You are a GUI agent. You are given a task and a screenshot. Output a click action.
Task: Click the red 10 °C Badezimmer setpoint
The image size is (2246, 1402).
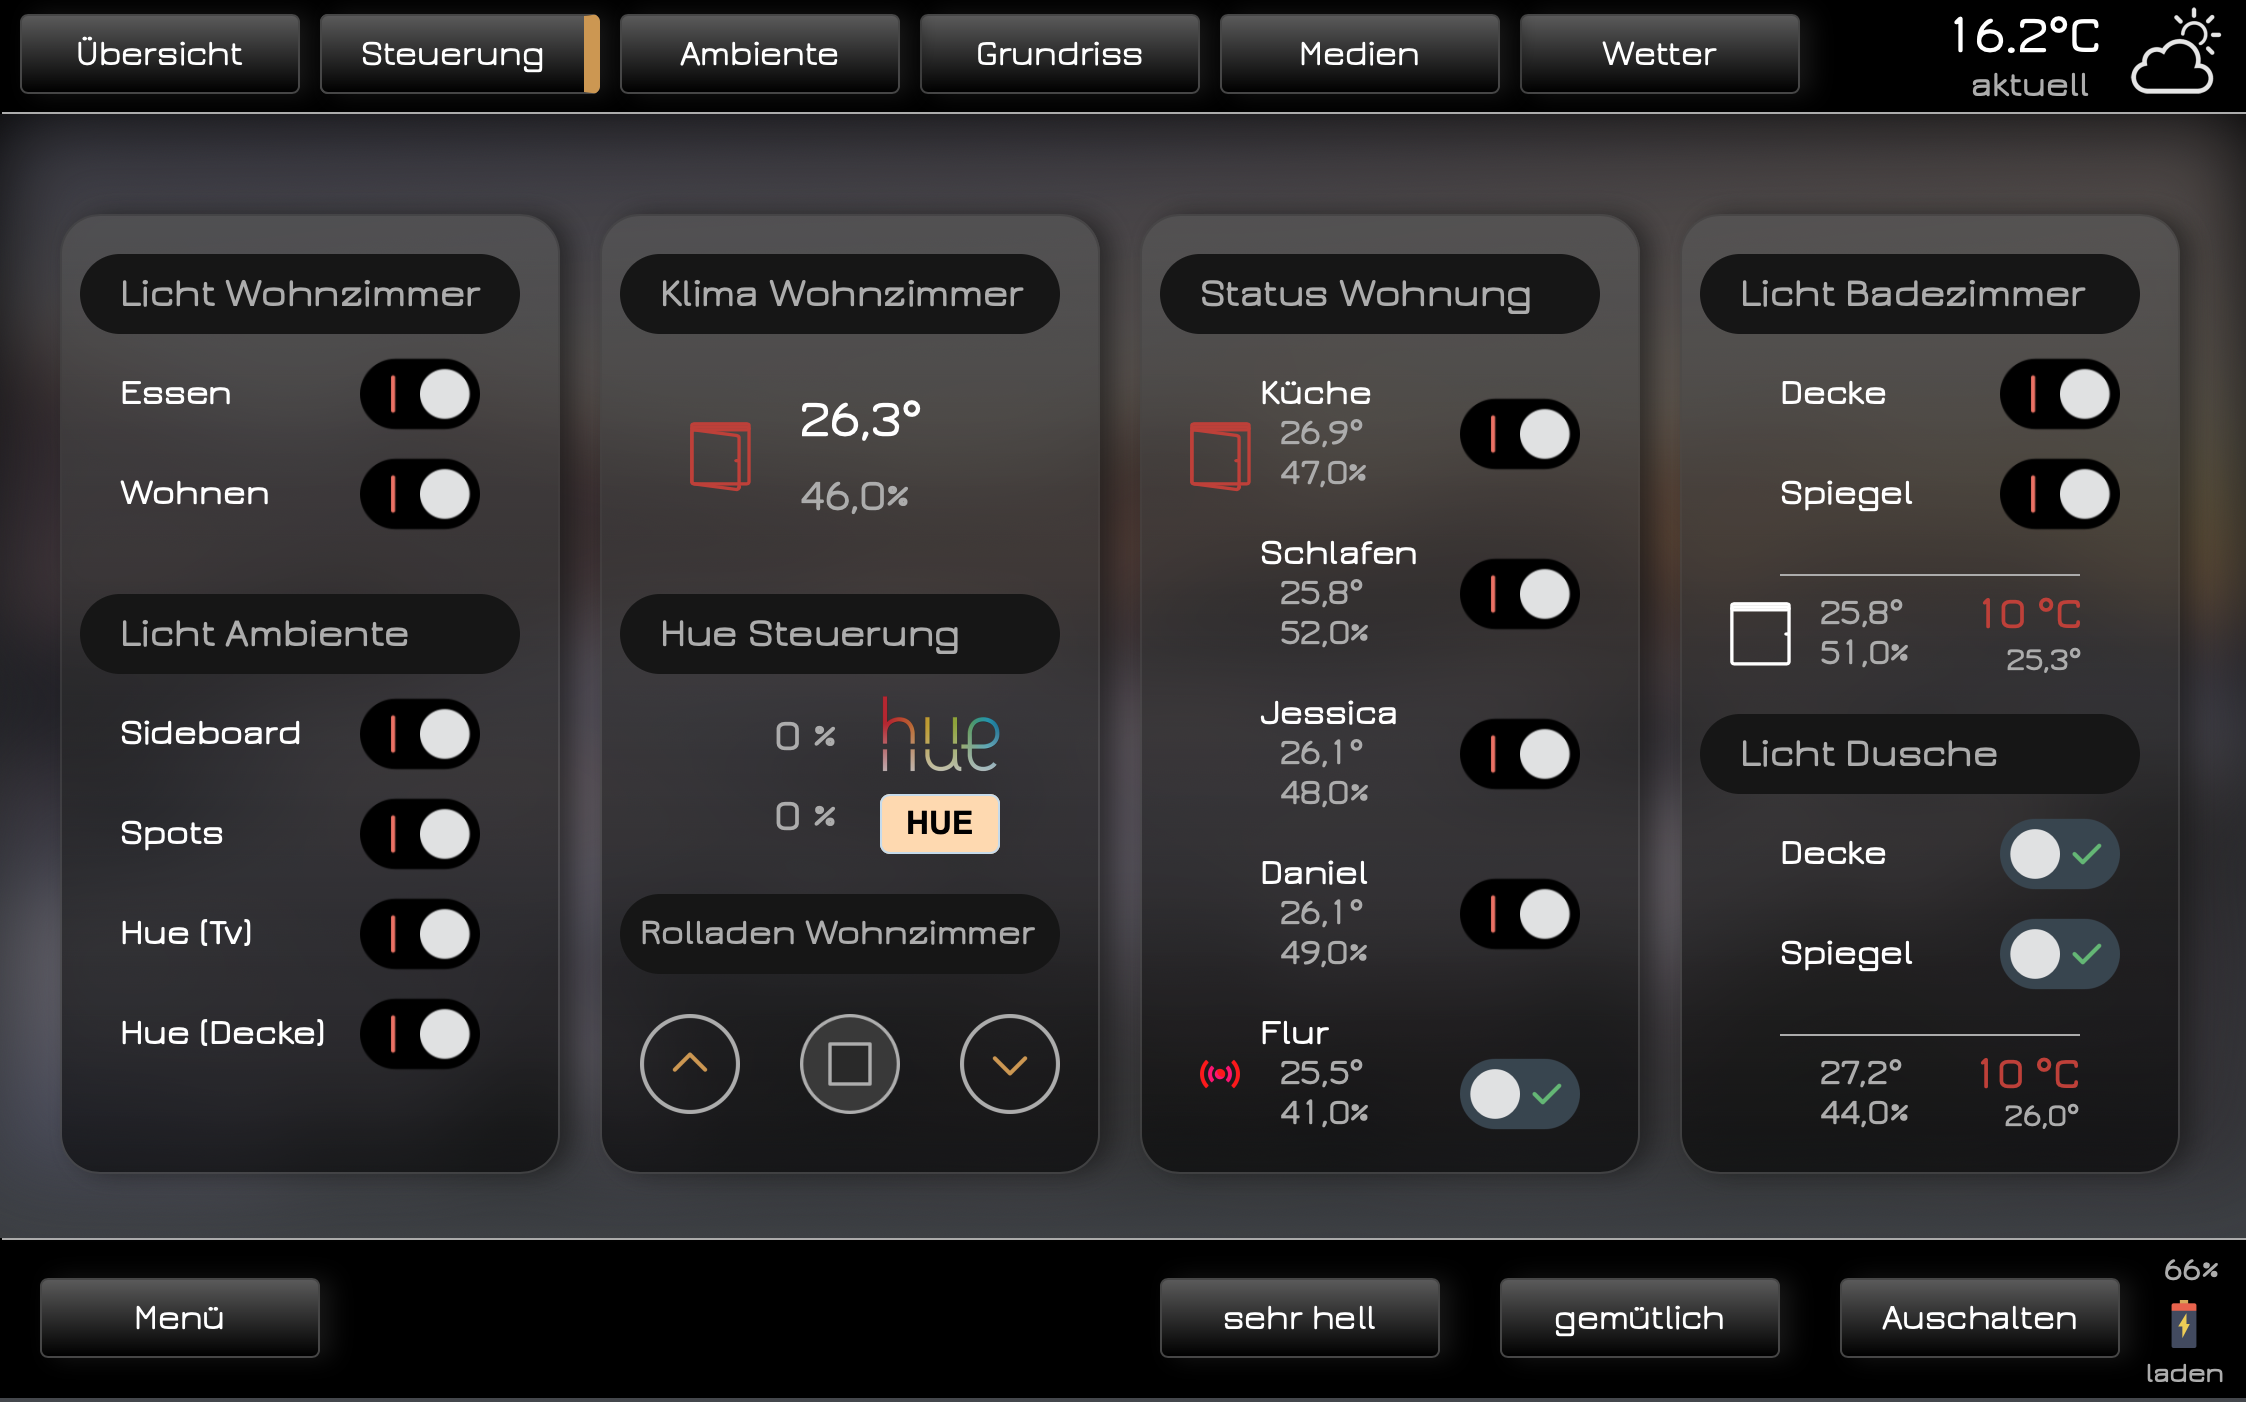click(2030, 614)
